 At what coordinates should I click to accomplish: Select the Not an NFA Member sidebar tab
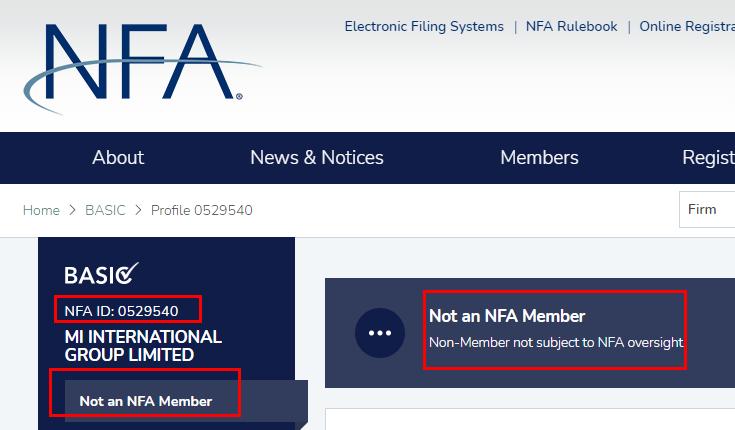click(x=146, y=401)
